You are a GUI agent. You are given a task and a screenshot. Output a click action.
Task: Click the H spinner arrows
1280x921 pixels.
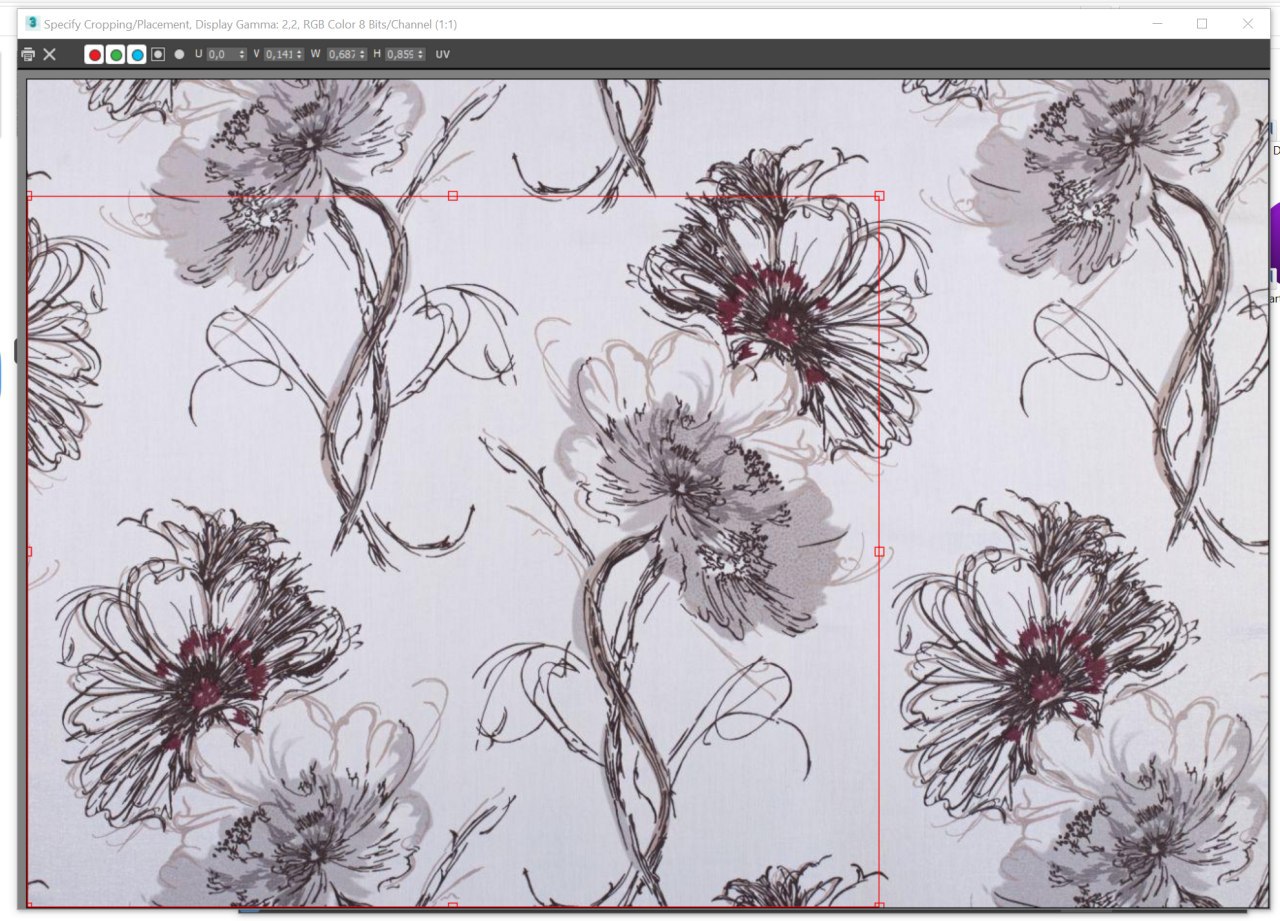pyautogui.click(x=421, y=55)
